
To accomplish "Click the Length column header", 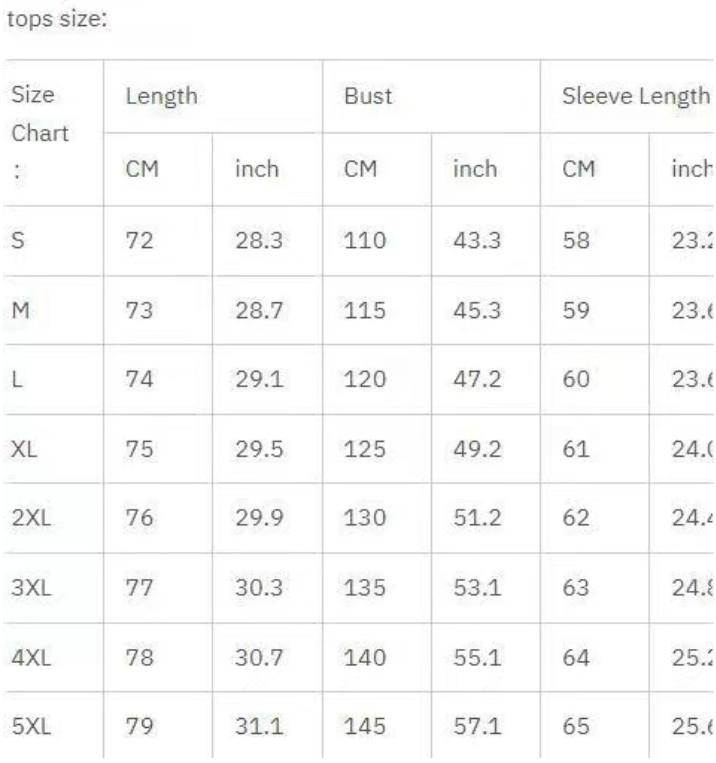I will (162, 96).
